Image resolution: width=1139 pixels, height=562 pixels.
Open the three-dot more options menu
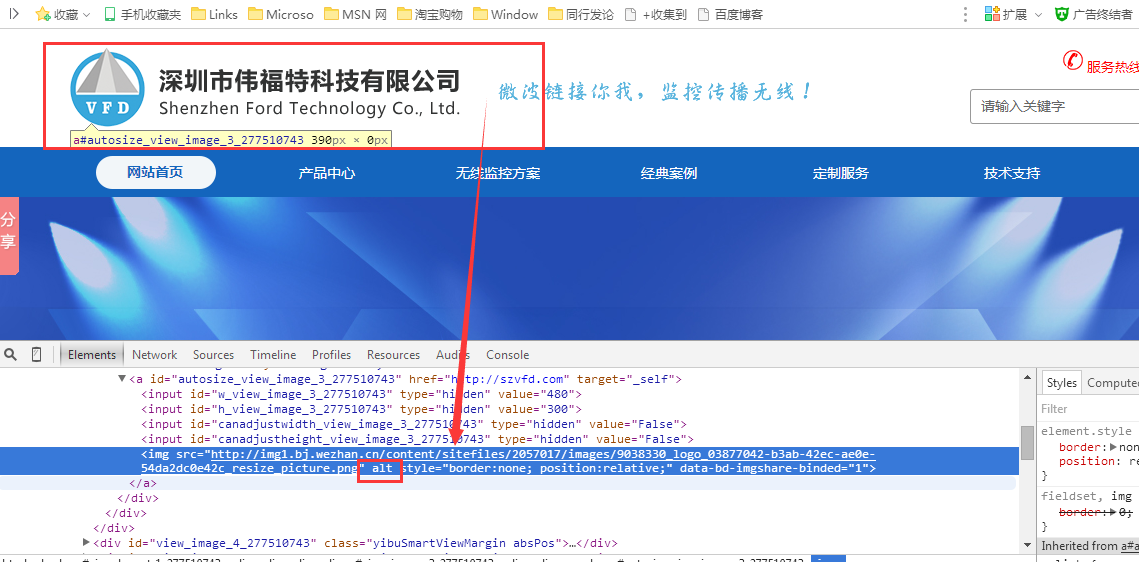click(965, 14)
